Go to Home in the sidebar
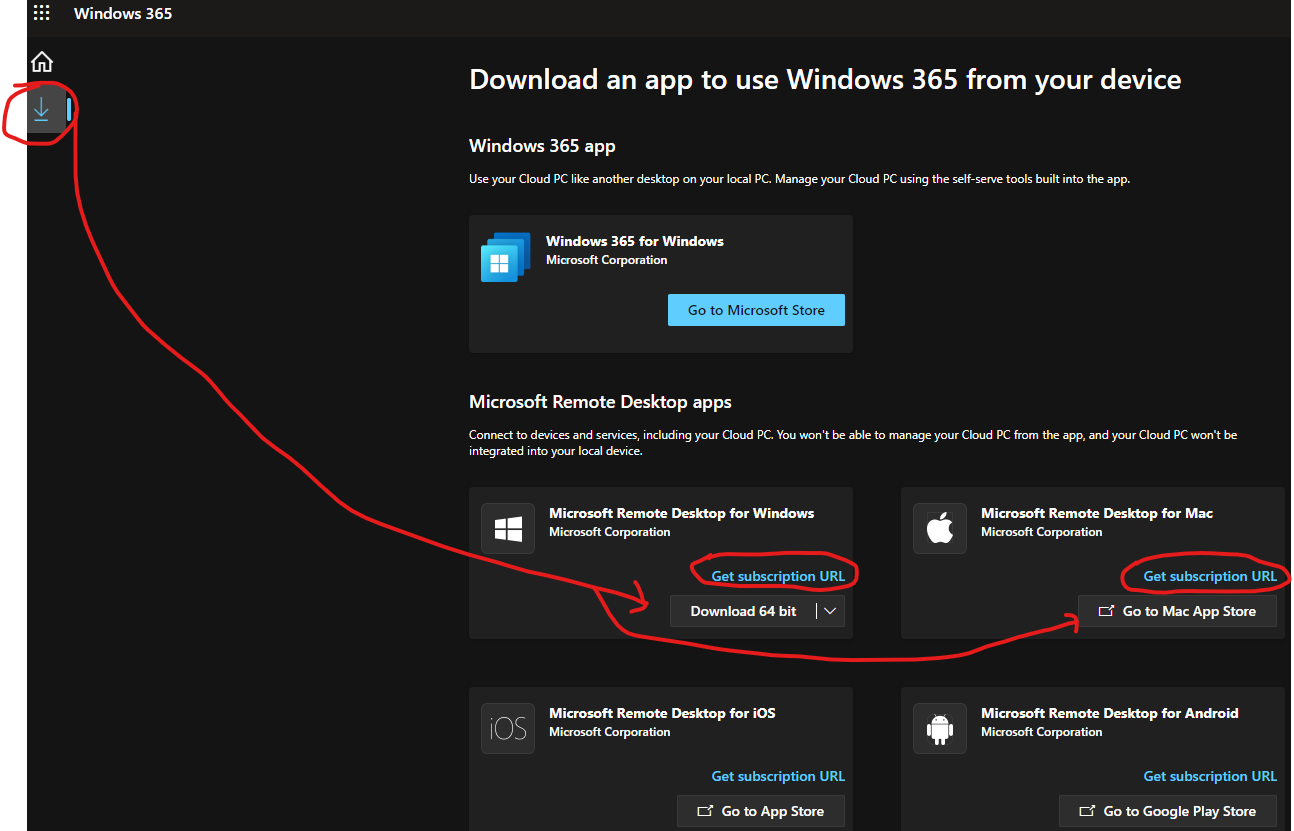The image size is (1294, 831). tap(42, 62)
